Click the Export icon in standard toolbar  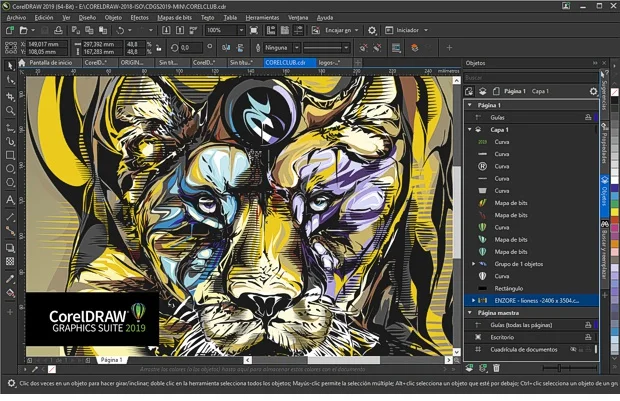(180, 30)
